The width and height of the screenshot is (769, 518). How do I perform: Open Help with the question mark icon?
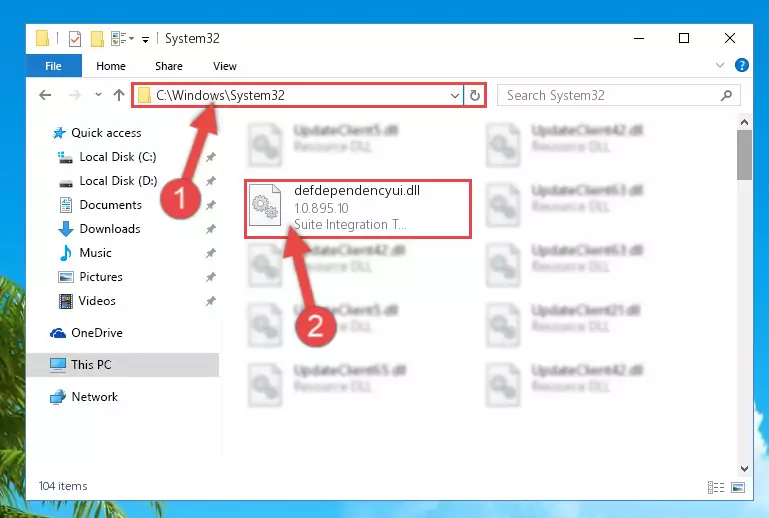point(742,65)
